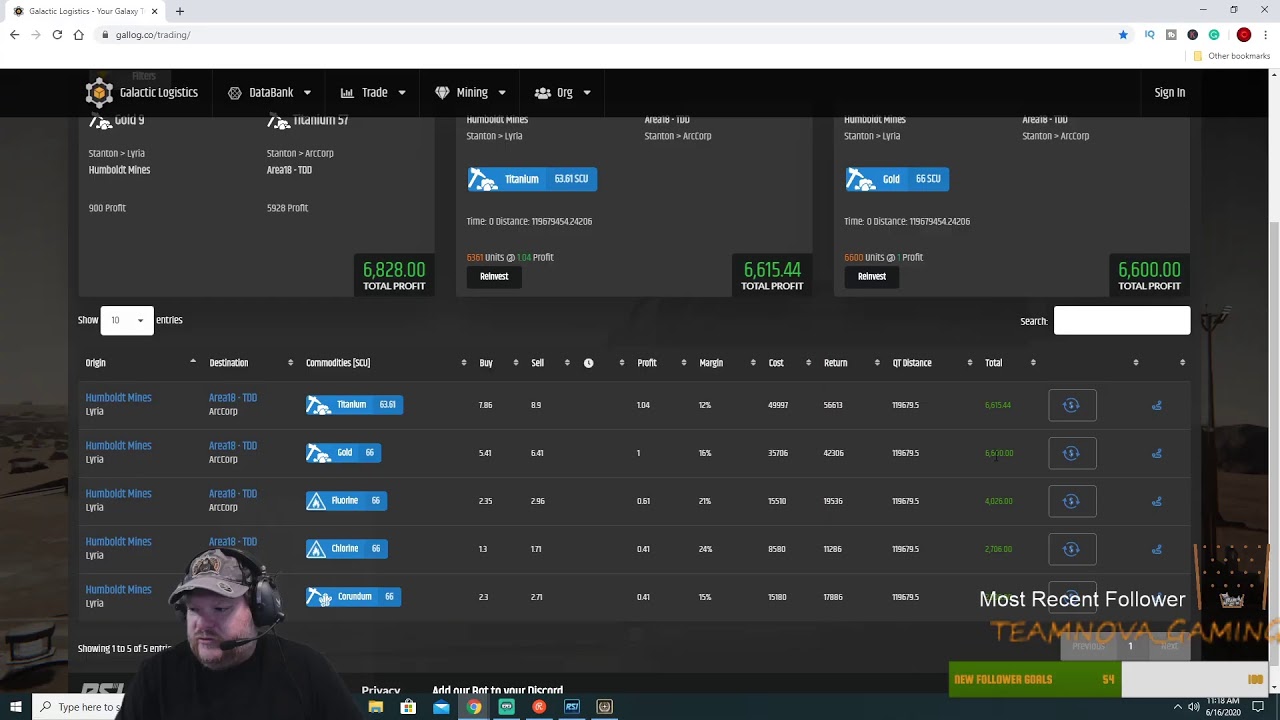Share the Chlorine trade route
The height and width of the screenshot is (720, 1280).
click(x=1157, y=549)
